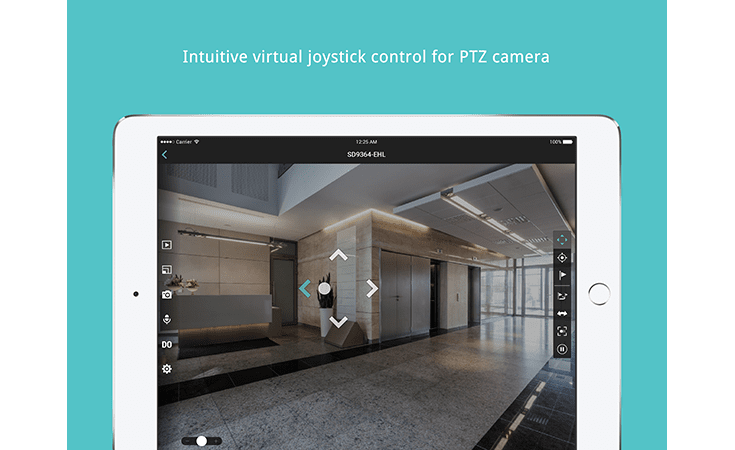Pan camera down with the down chevron
Screen dimensions: 735x450
[x=339, y=322]
